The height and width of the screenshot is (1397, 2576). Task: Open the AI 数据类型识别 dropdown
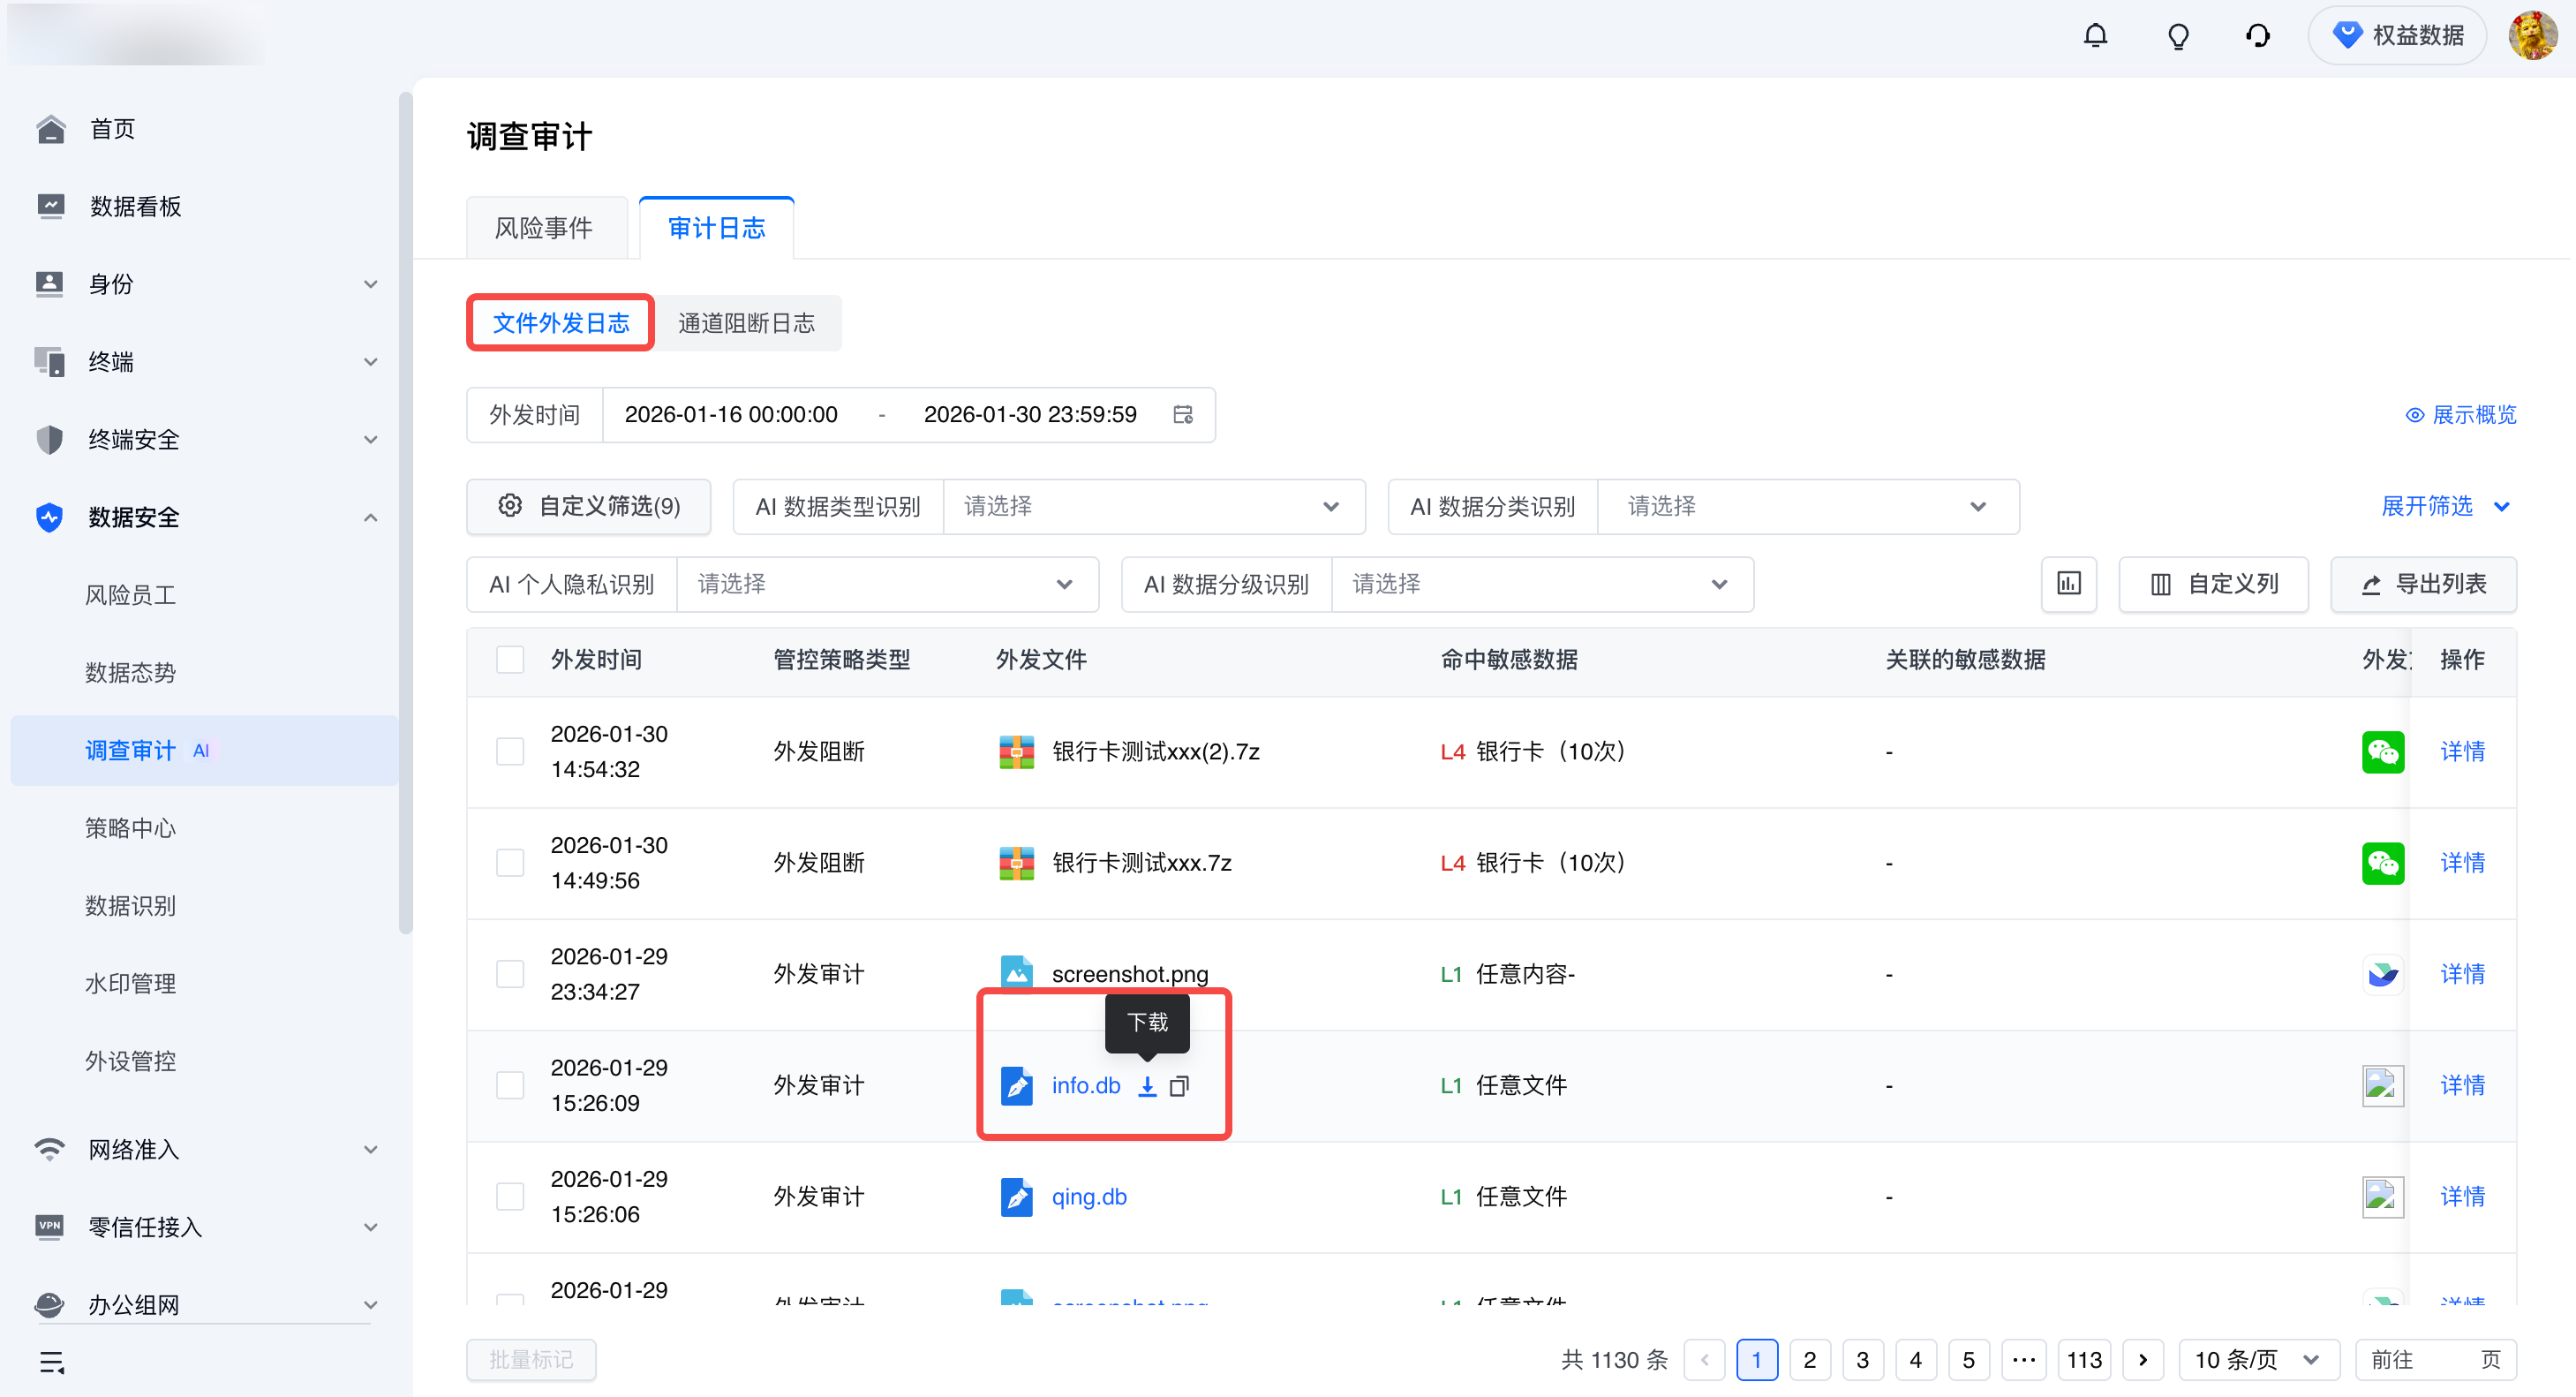(x=1154, y=506)
